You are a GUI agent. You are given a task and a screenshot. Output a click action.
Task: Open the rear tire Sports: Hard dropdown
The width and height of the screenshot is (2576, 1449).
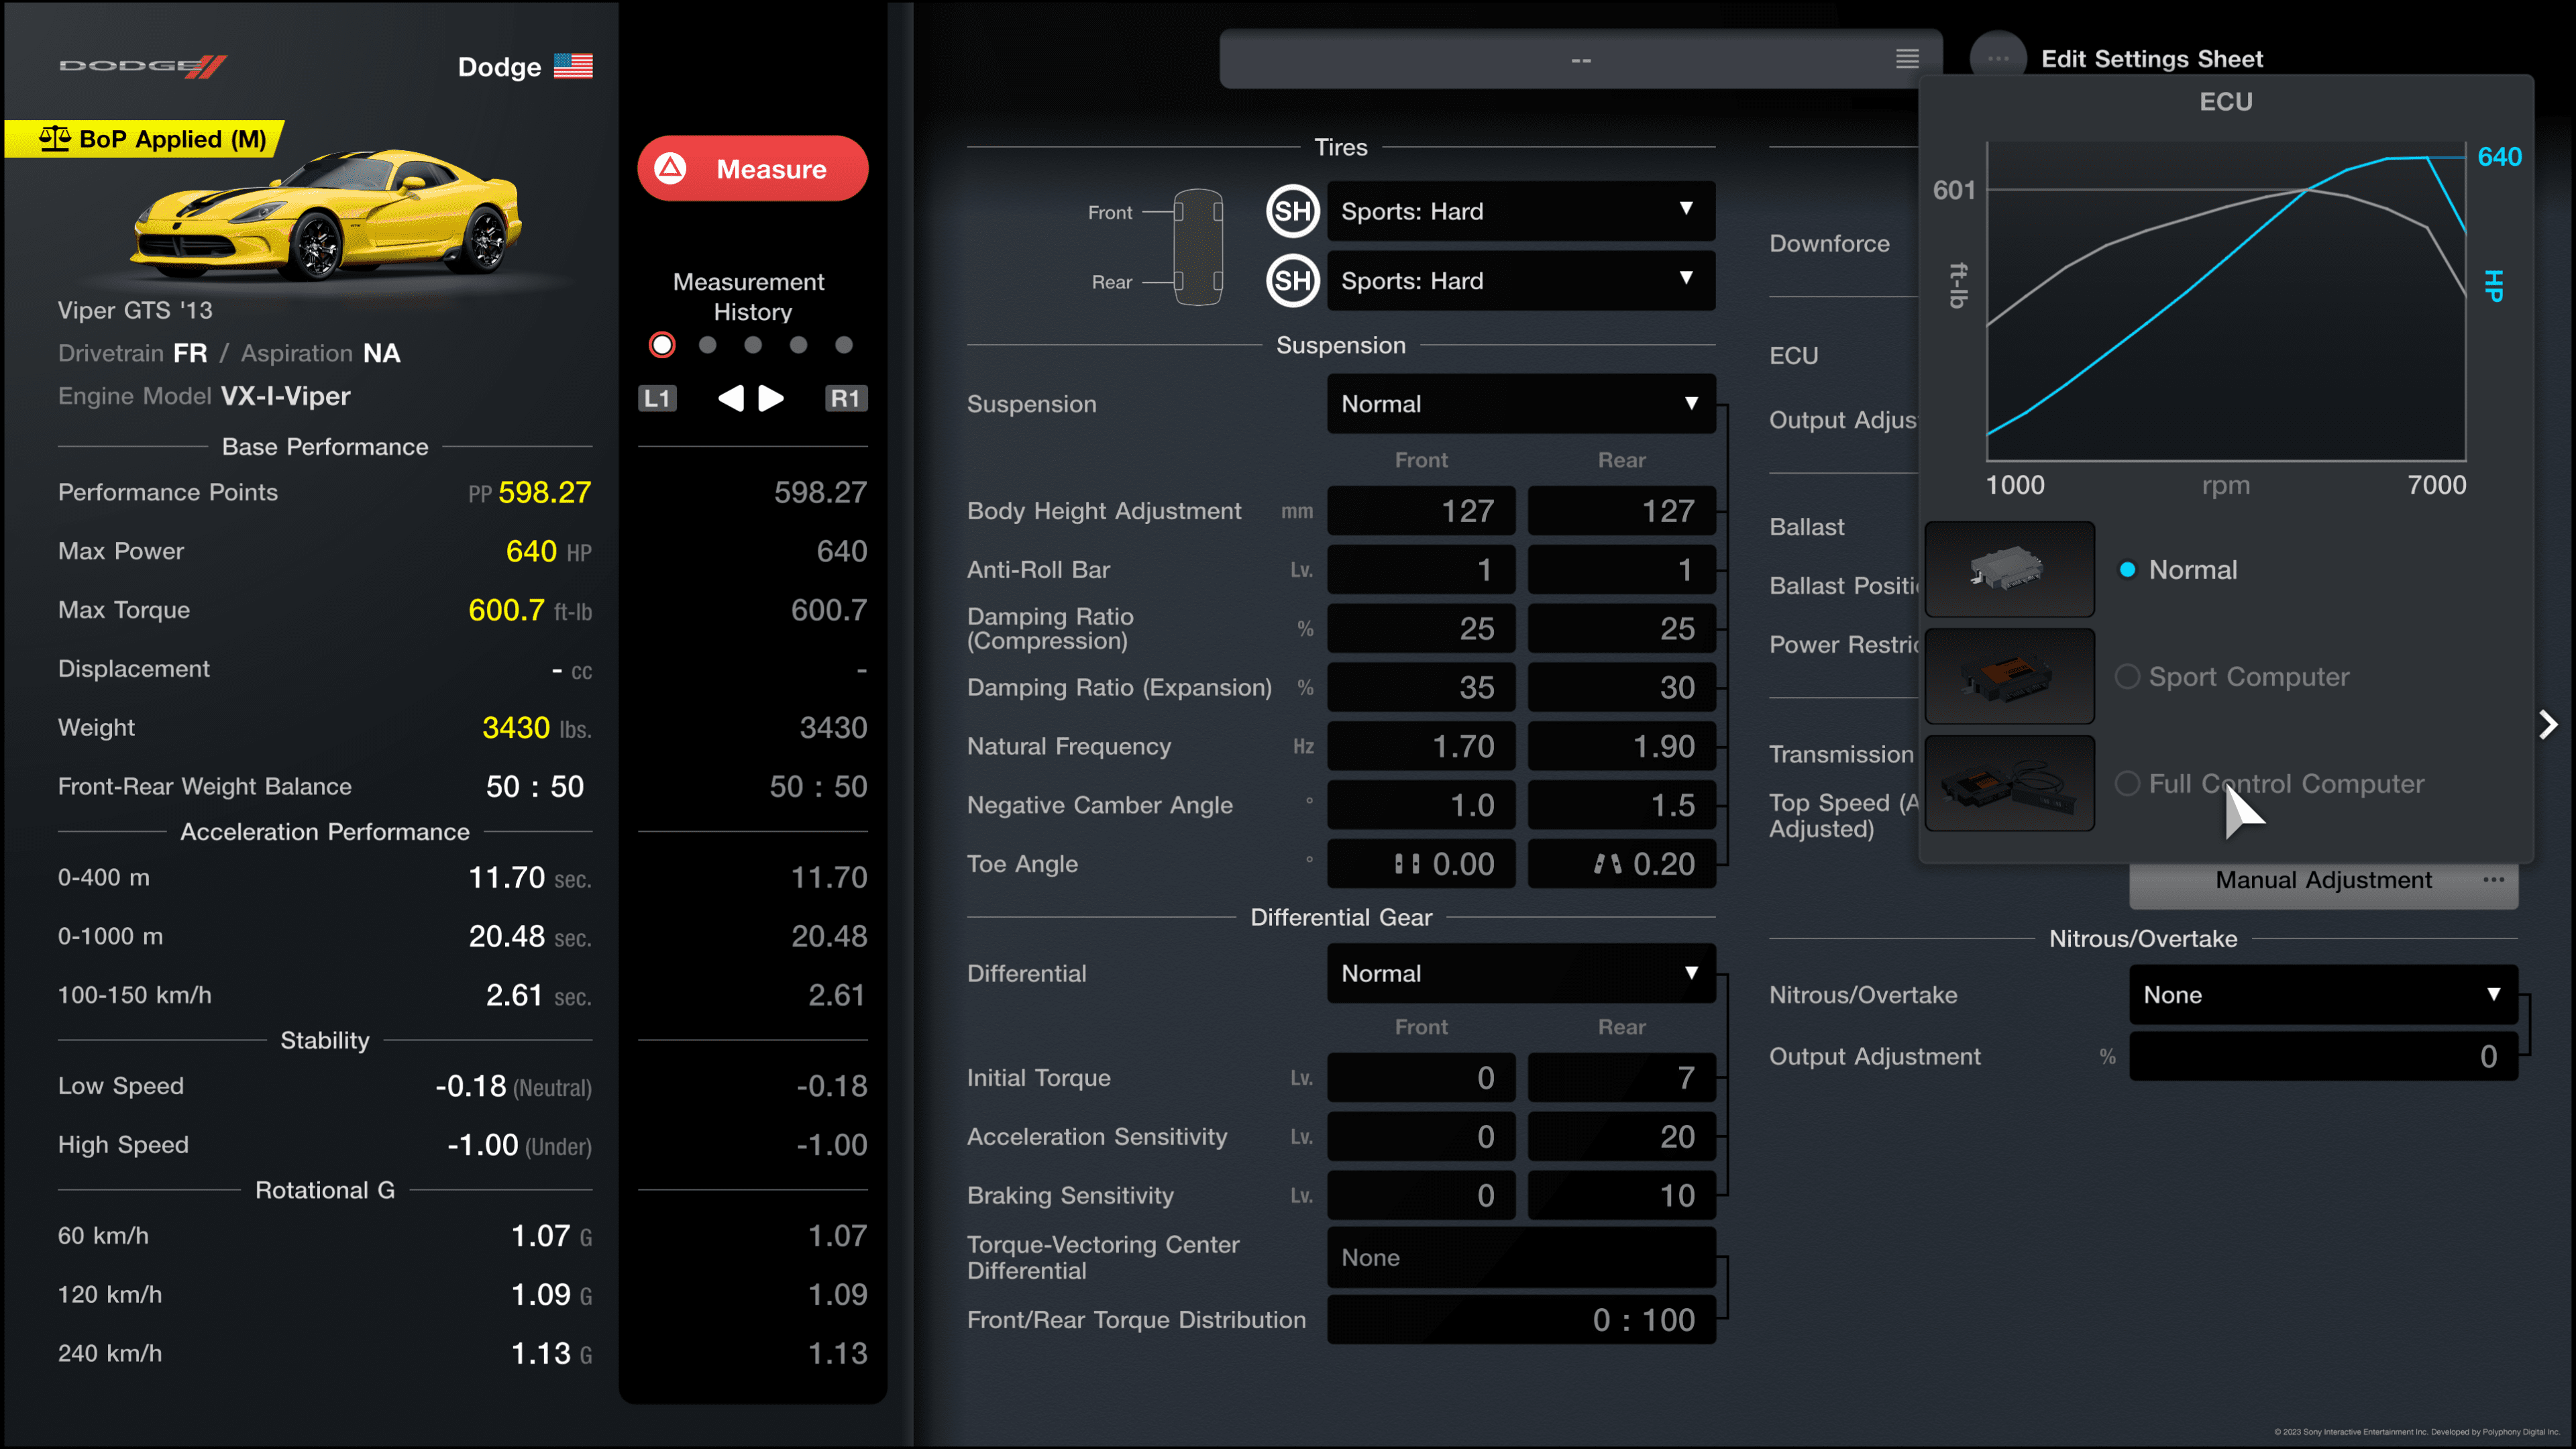[1521, 281]
